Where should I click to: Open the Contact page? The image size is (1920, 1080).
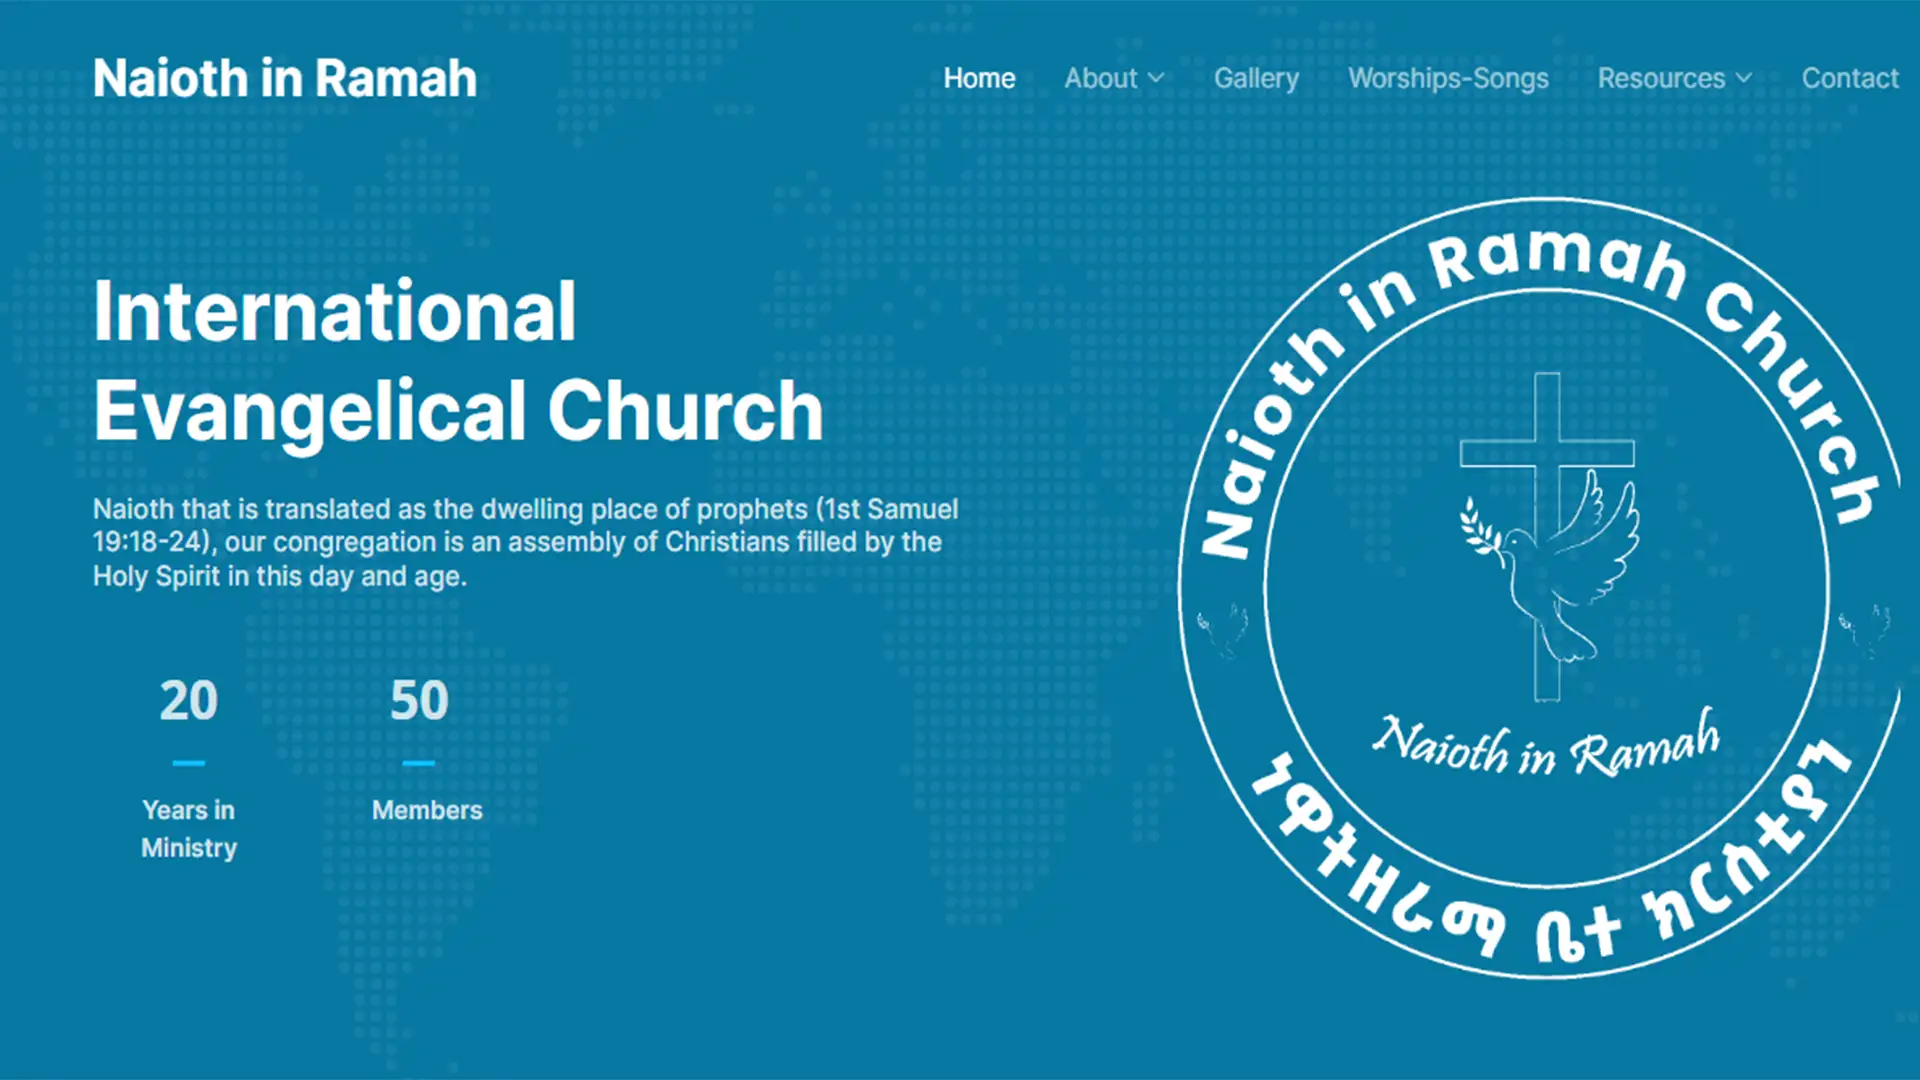(1850, 78)
